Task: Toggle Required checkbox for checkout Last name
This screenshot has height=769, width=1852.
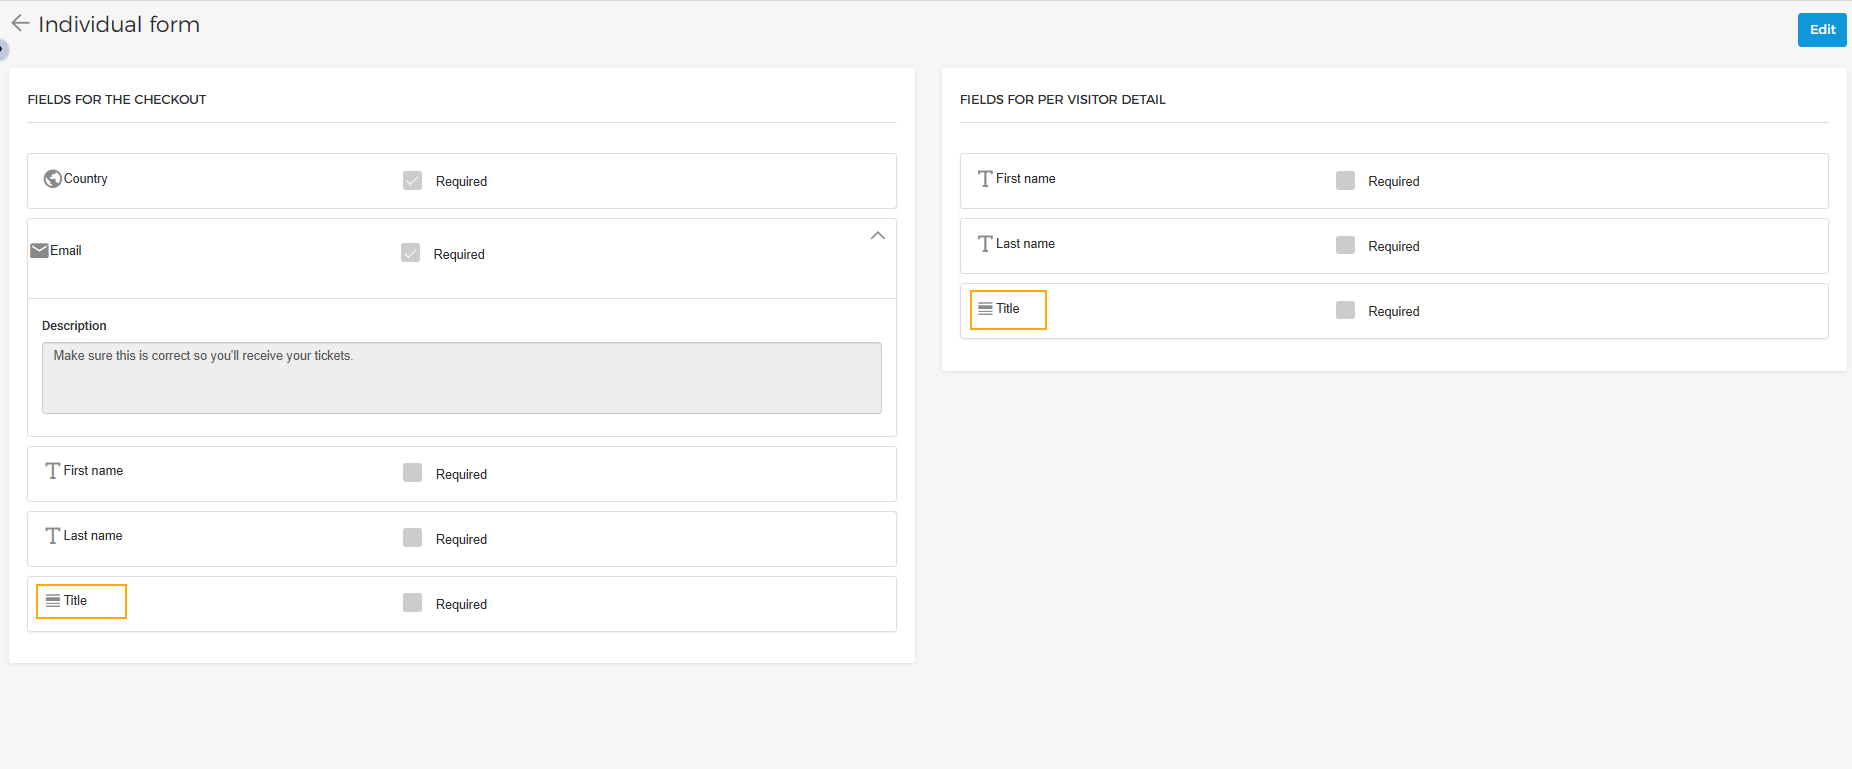Action: point(412,538)
